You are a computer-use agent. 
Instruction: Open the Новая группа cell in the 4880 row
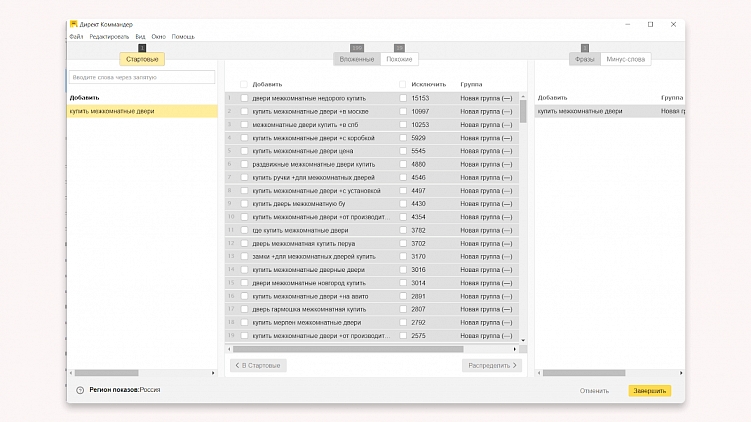pos(486,164)
